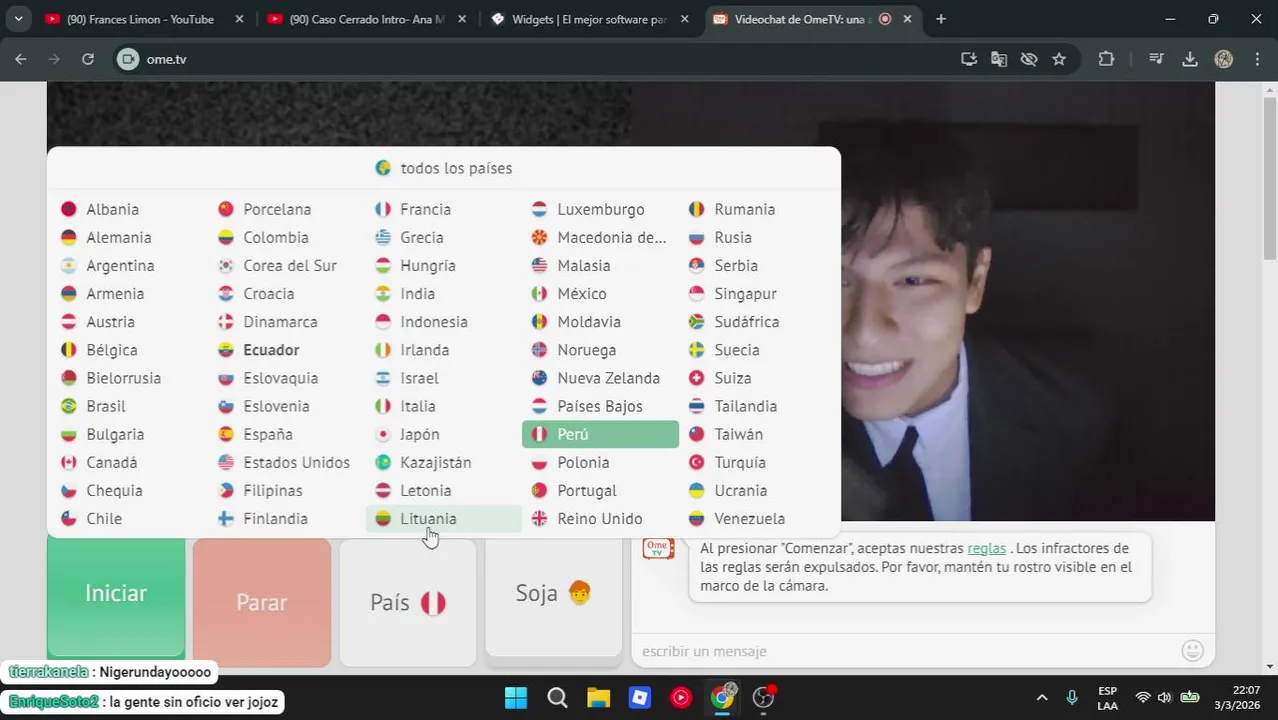
Task: Open the red circular taskbar app
Action: [x=681, y=697]
